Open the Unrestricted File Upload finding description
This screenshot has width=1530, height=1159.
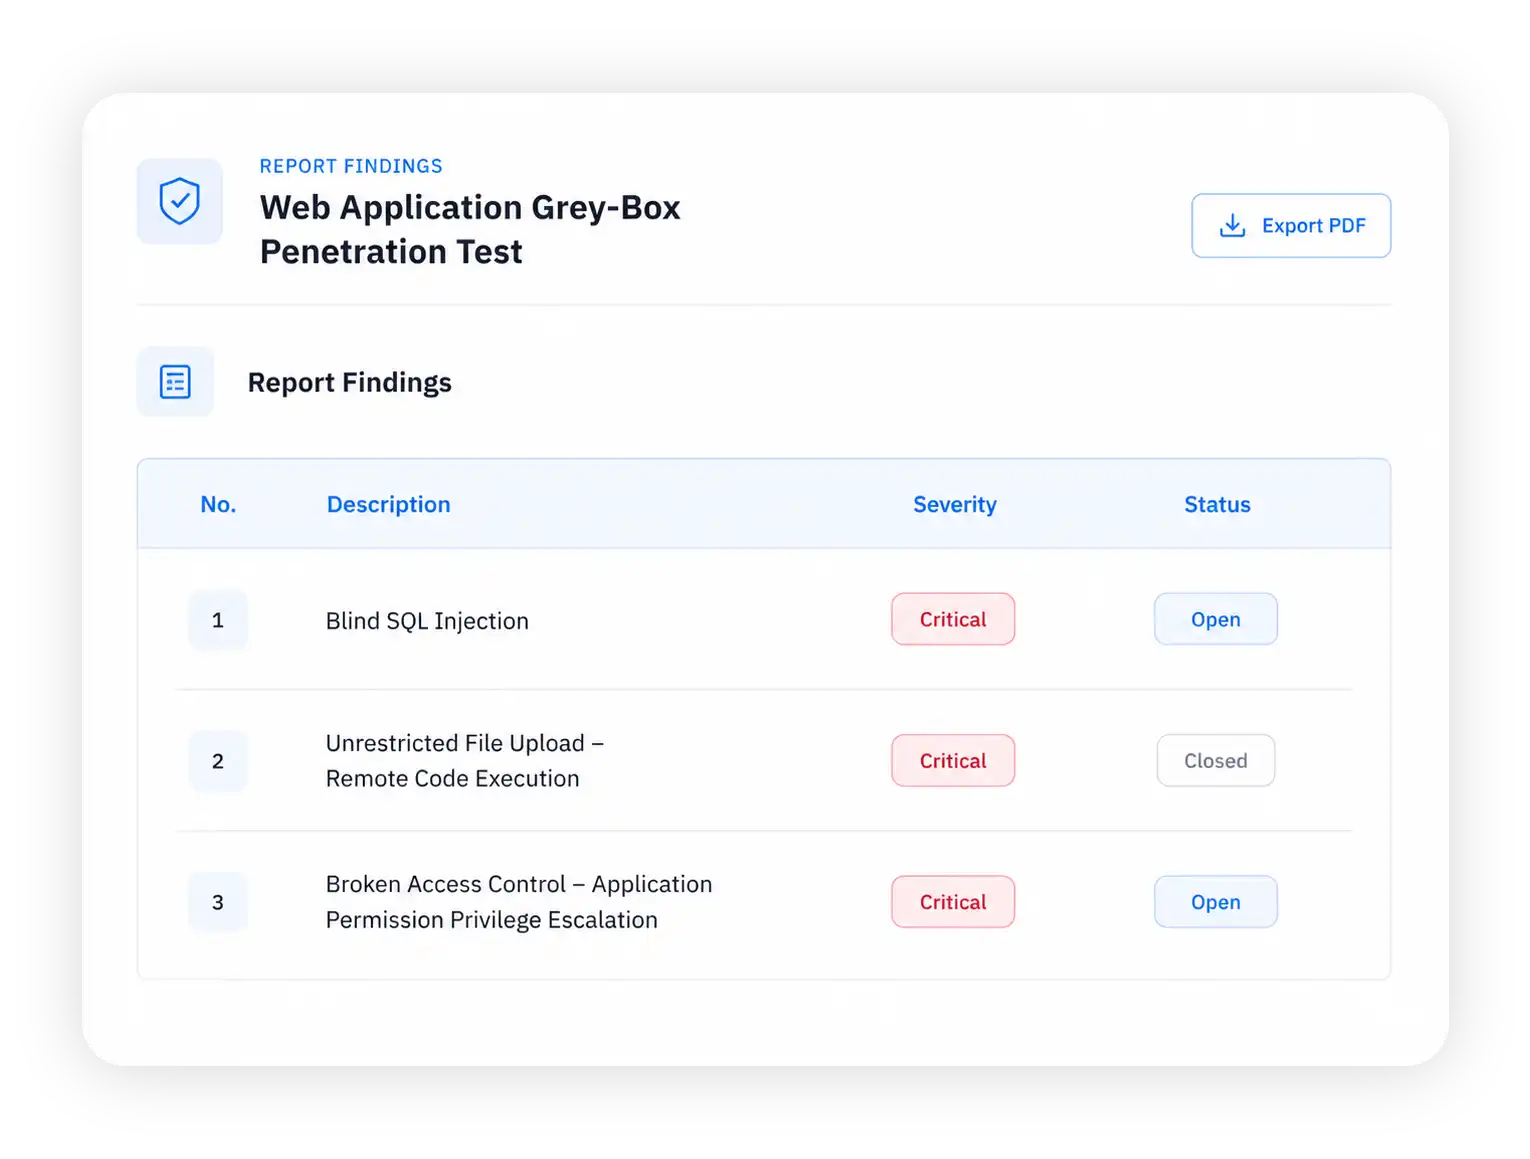pos(465,761)
